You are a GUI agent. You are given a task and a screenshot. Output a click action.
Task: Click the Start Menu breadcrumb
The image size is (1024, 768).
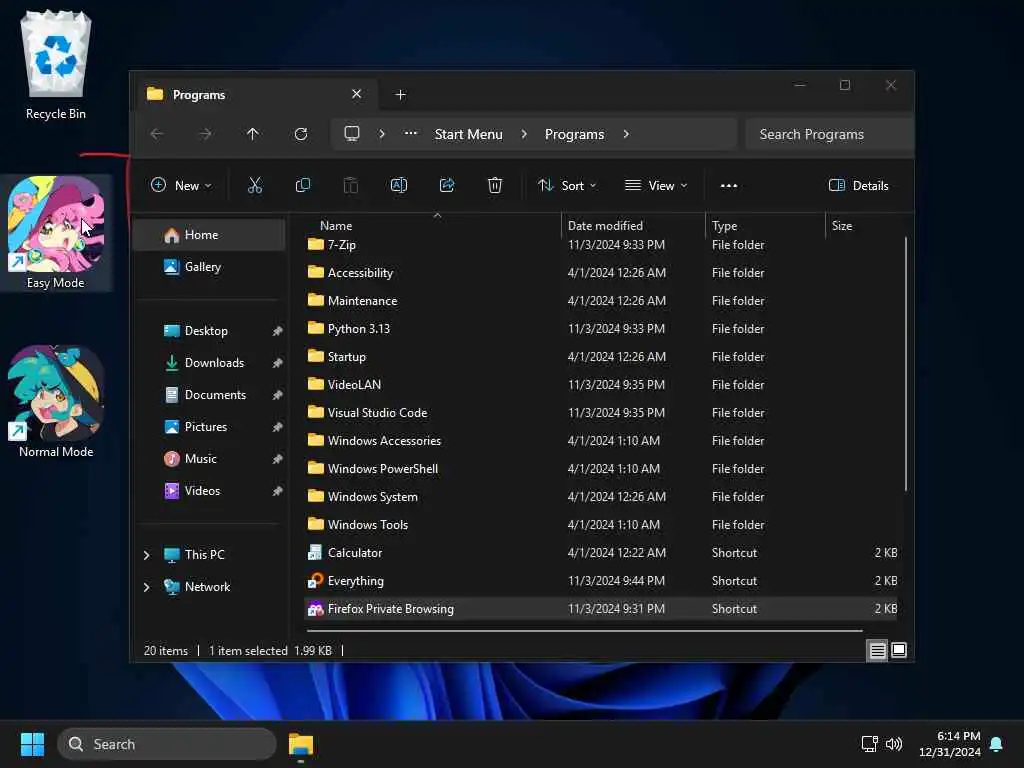pos(469,134)
